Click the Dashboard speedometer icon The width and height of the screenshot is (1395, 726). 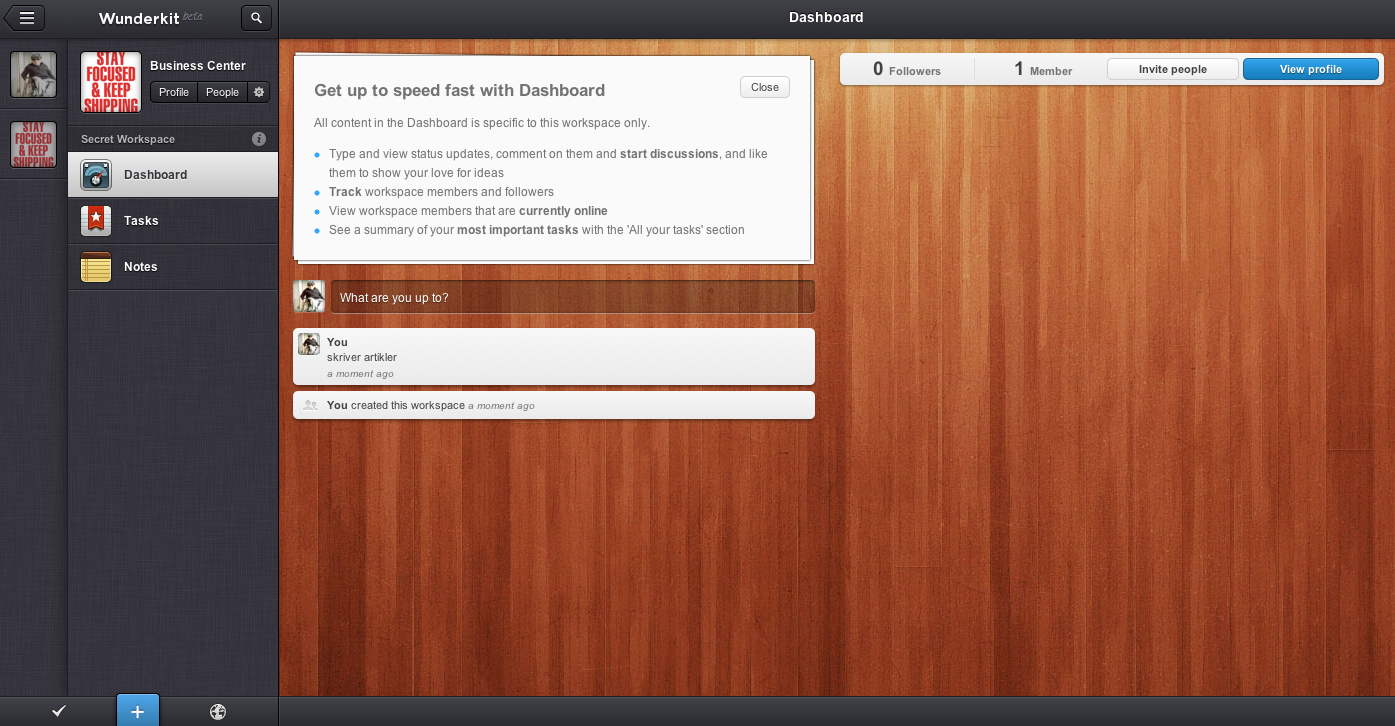coord(96,175)
